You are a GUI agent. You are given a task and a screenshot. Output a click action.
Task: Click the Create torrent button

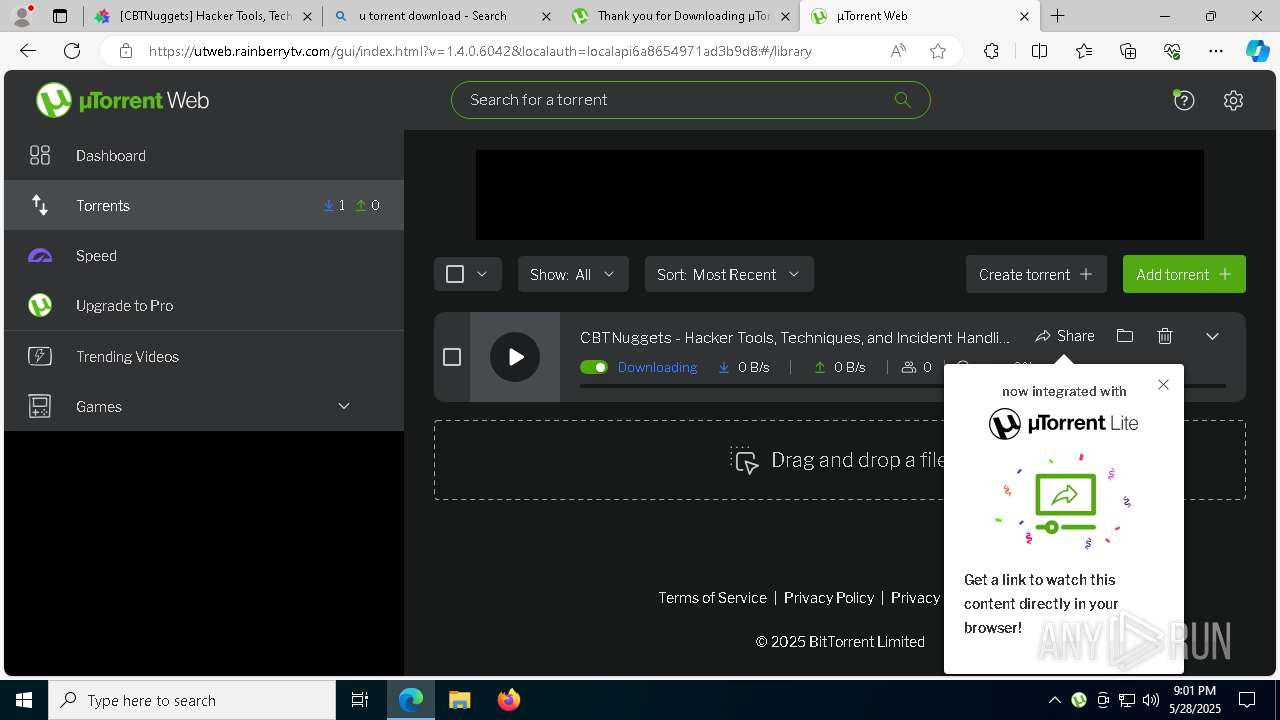tap(1036, 274)
